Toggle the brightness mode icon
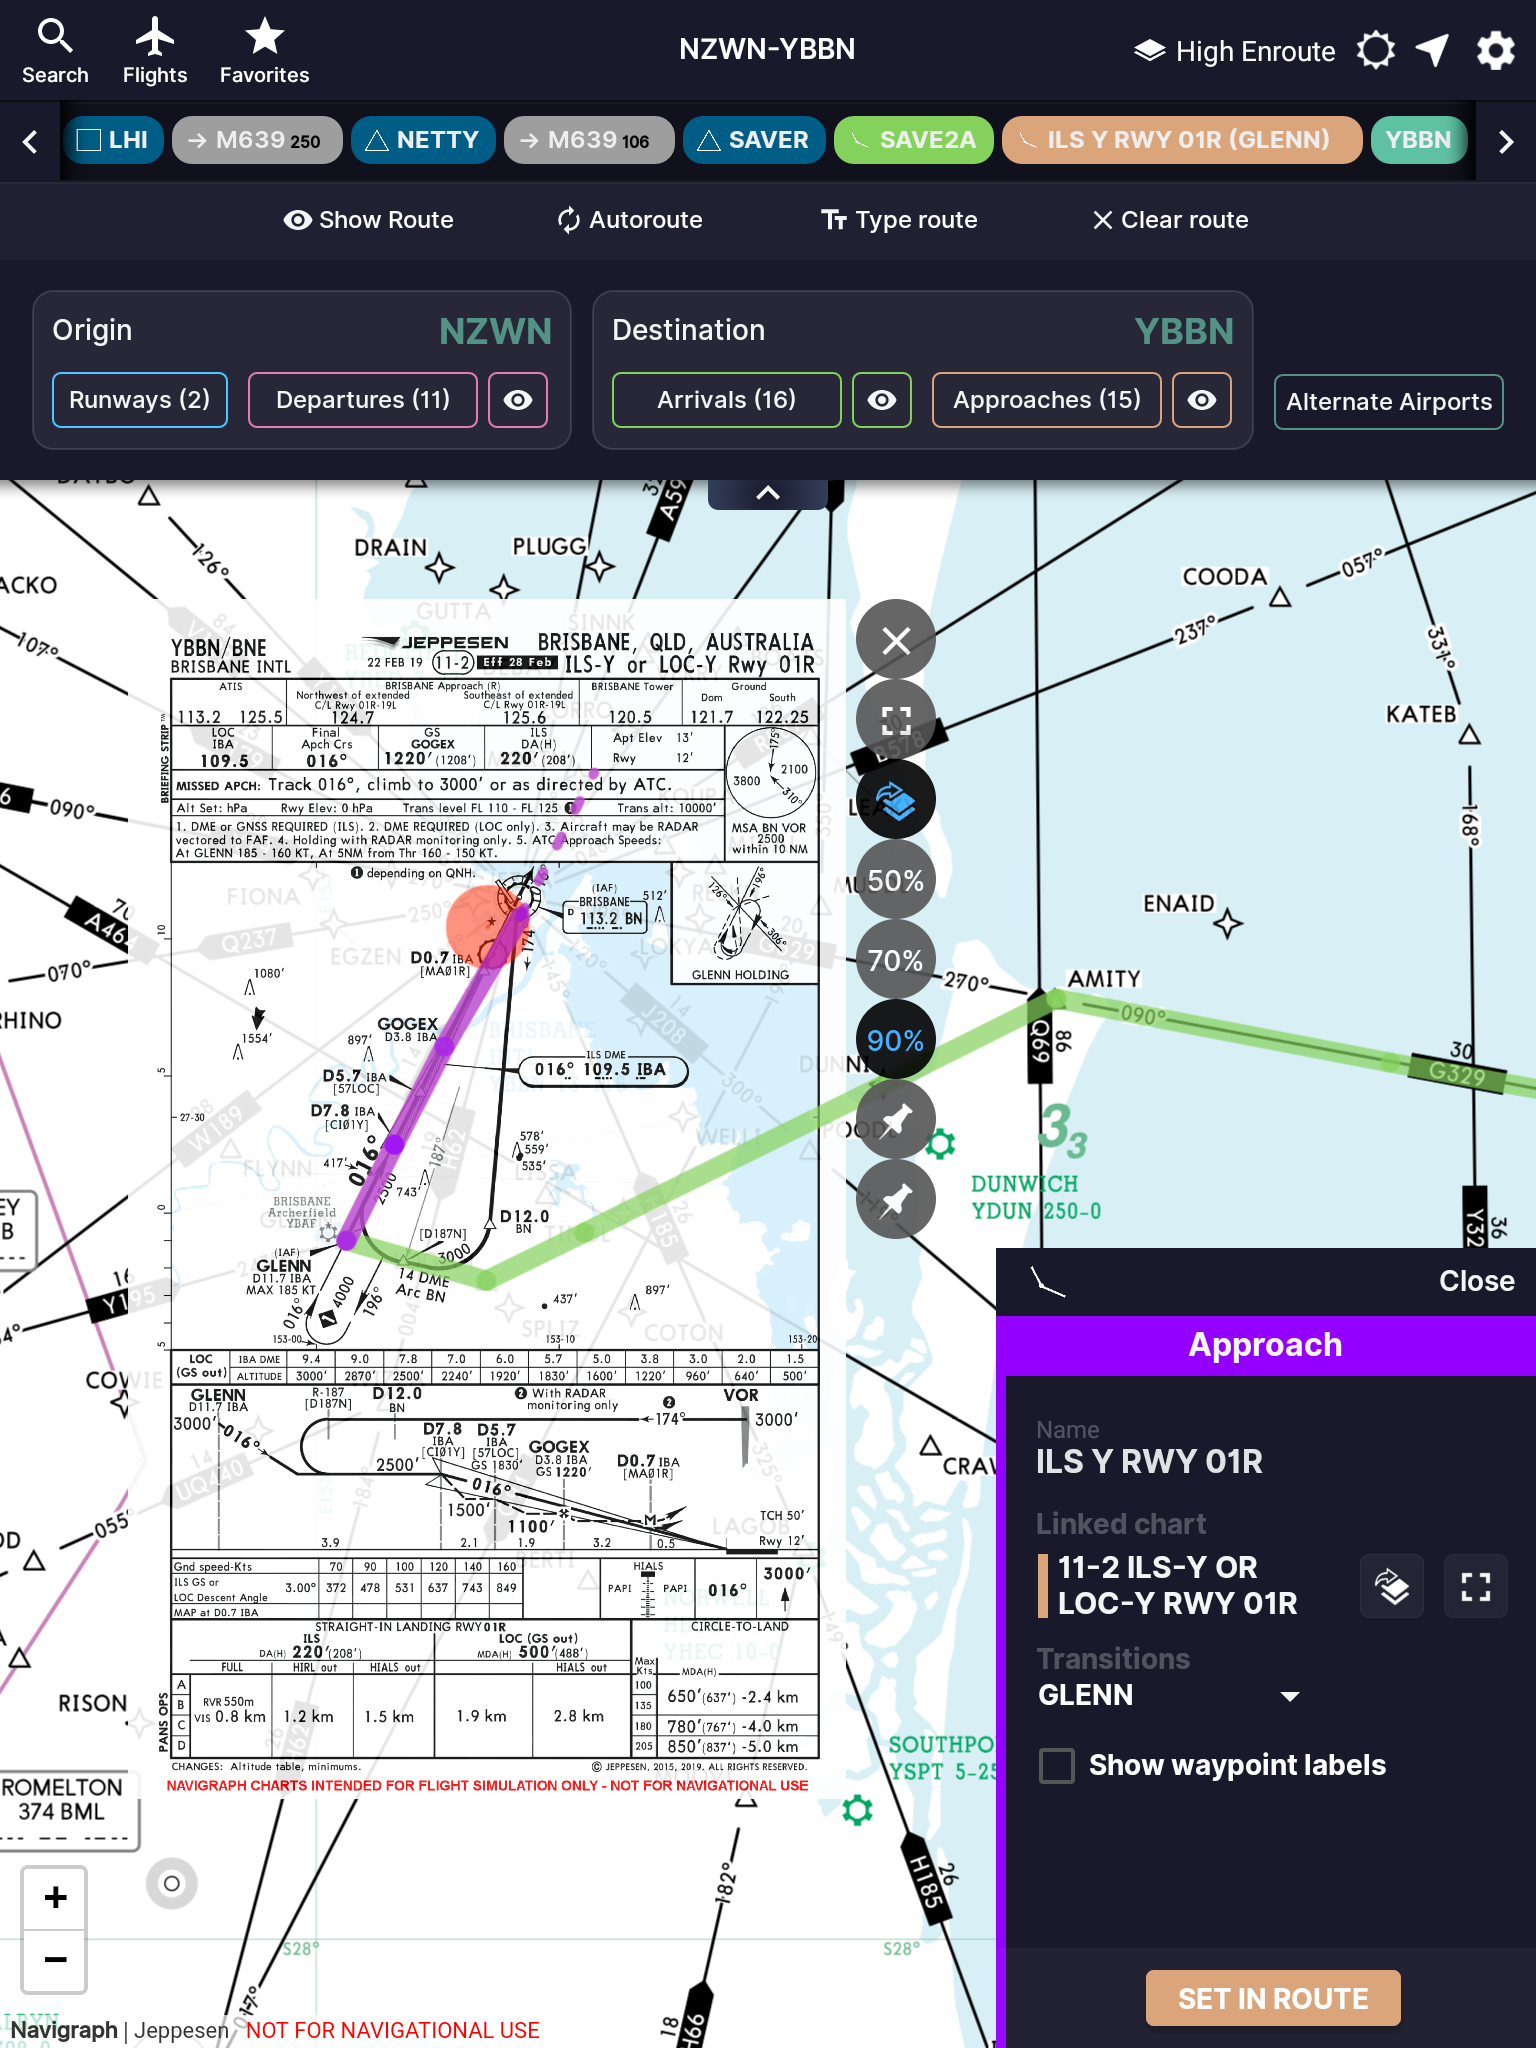Screen dimensions: 1536x2048 coord(1376,51)
